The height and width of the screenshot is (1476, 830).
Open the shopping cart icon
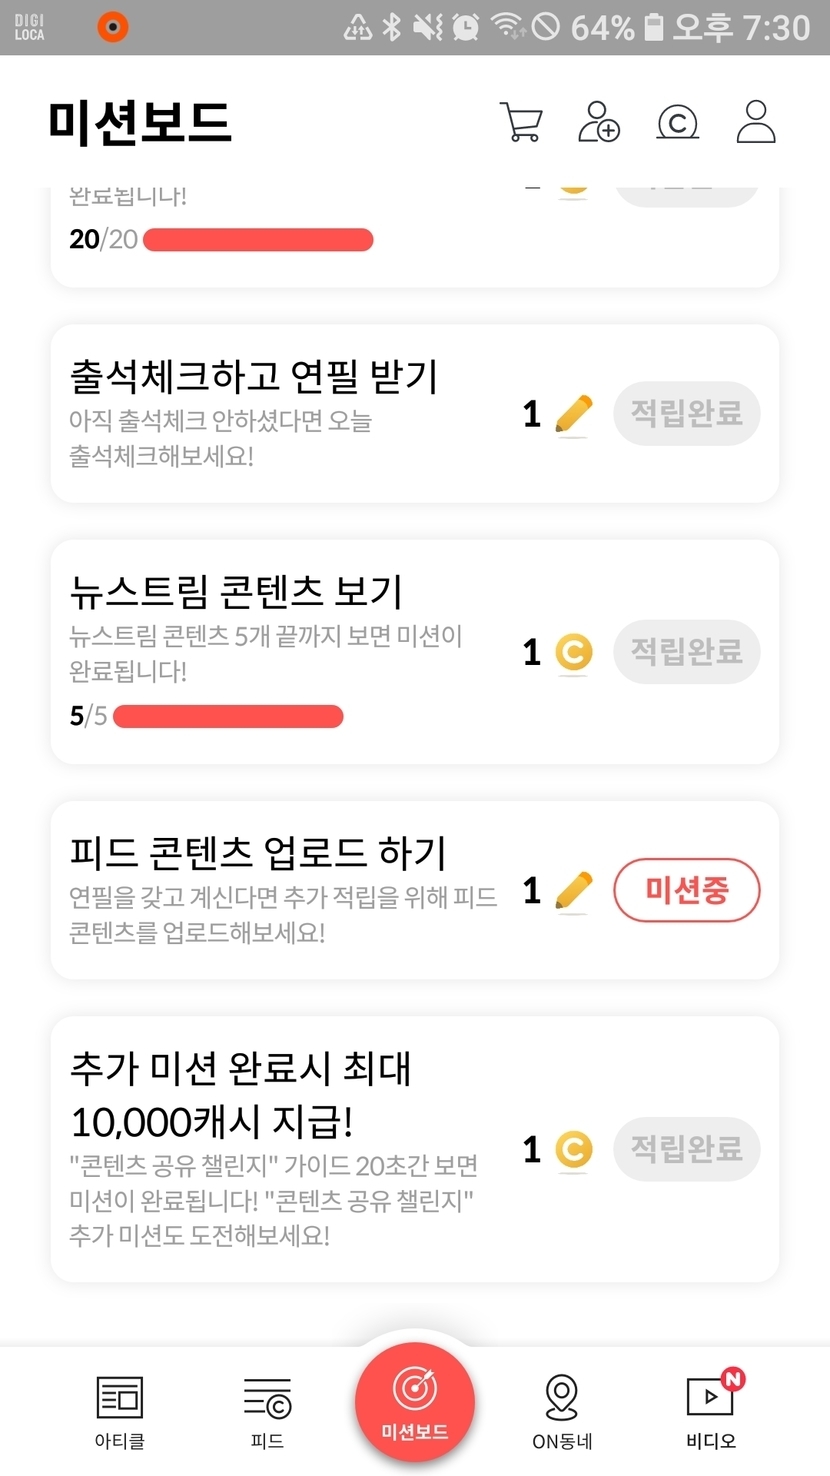click(x=521, y=123)
